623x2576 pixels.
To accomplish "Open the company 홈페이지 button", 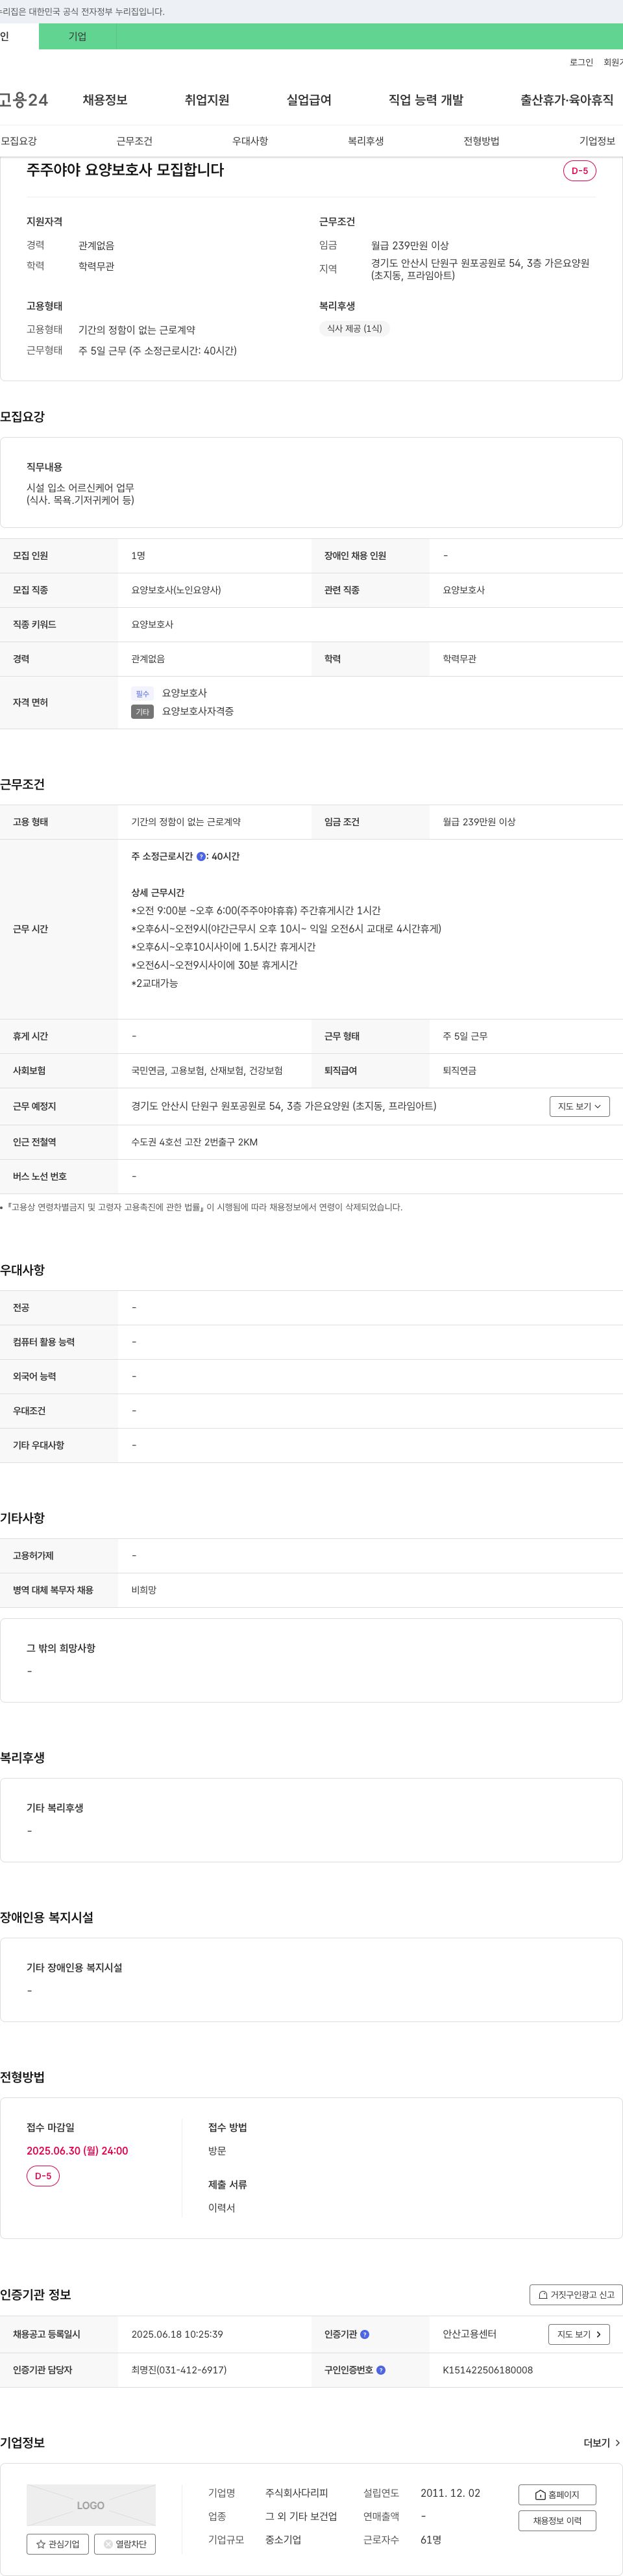I will pyautogui.click(x=557, y=2495).
